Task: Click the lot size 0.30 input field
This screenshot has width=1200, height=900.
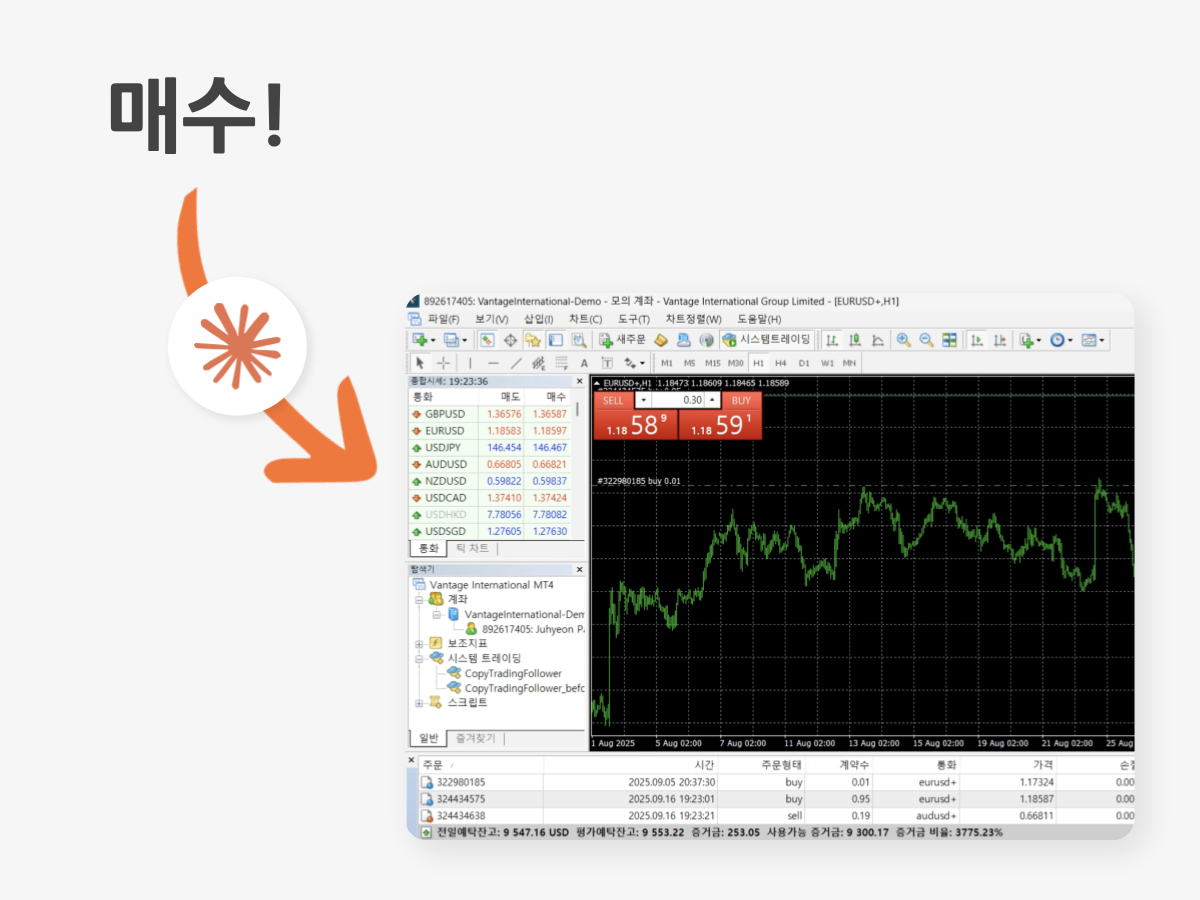Action: pos(678,400)
